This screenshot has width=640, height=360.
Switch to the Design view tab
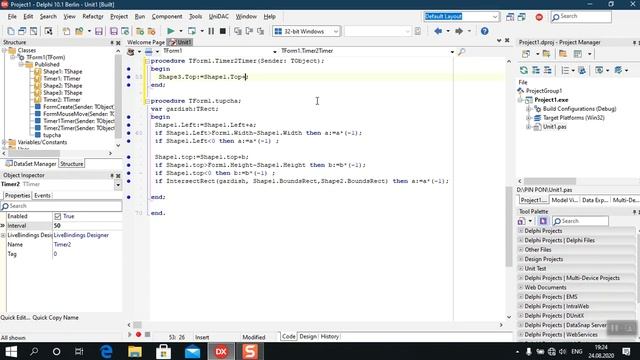coord(308,336)
